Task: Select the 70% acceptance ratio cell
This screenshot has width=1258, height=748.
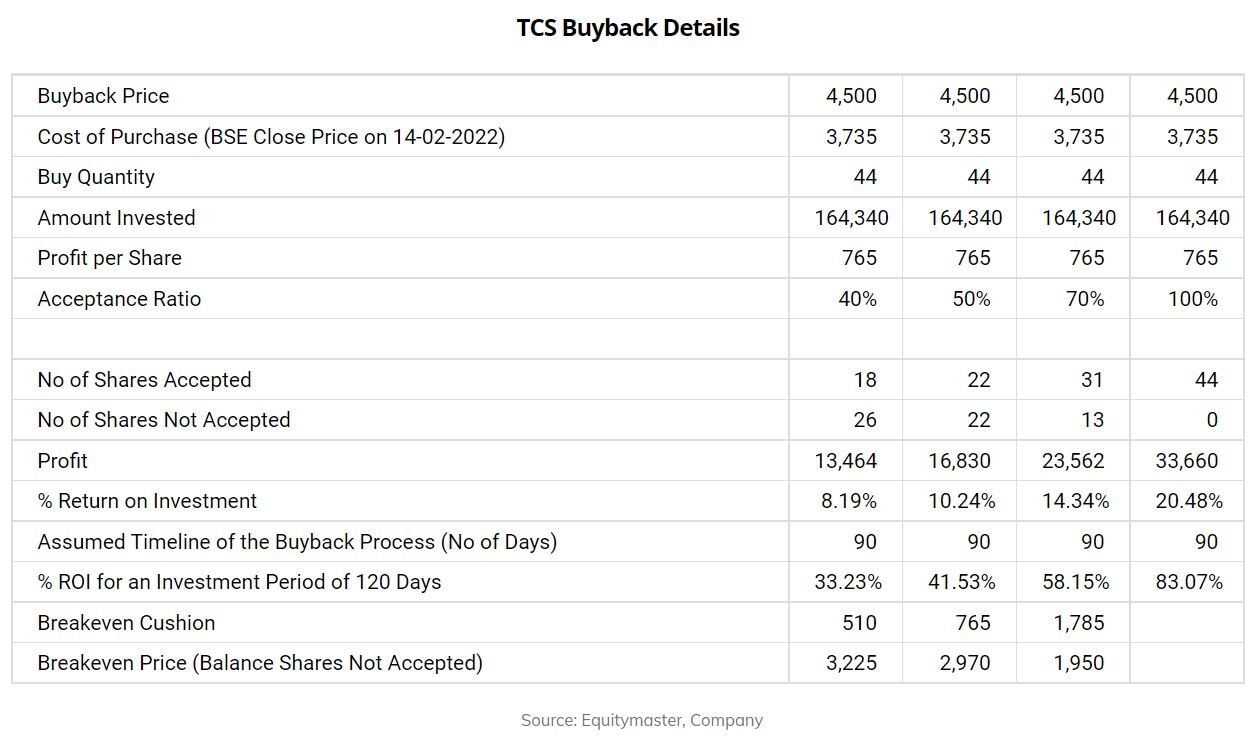Action: [1085, 299]
